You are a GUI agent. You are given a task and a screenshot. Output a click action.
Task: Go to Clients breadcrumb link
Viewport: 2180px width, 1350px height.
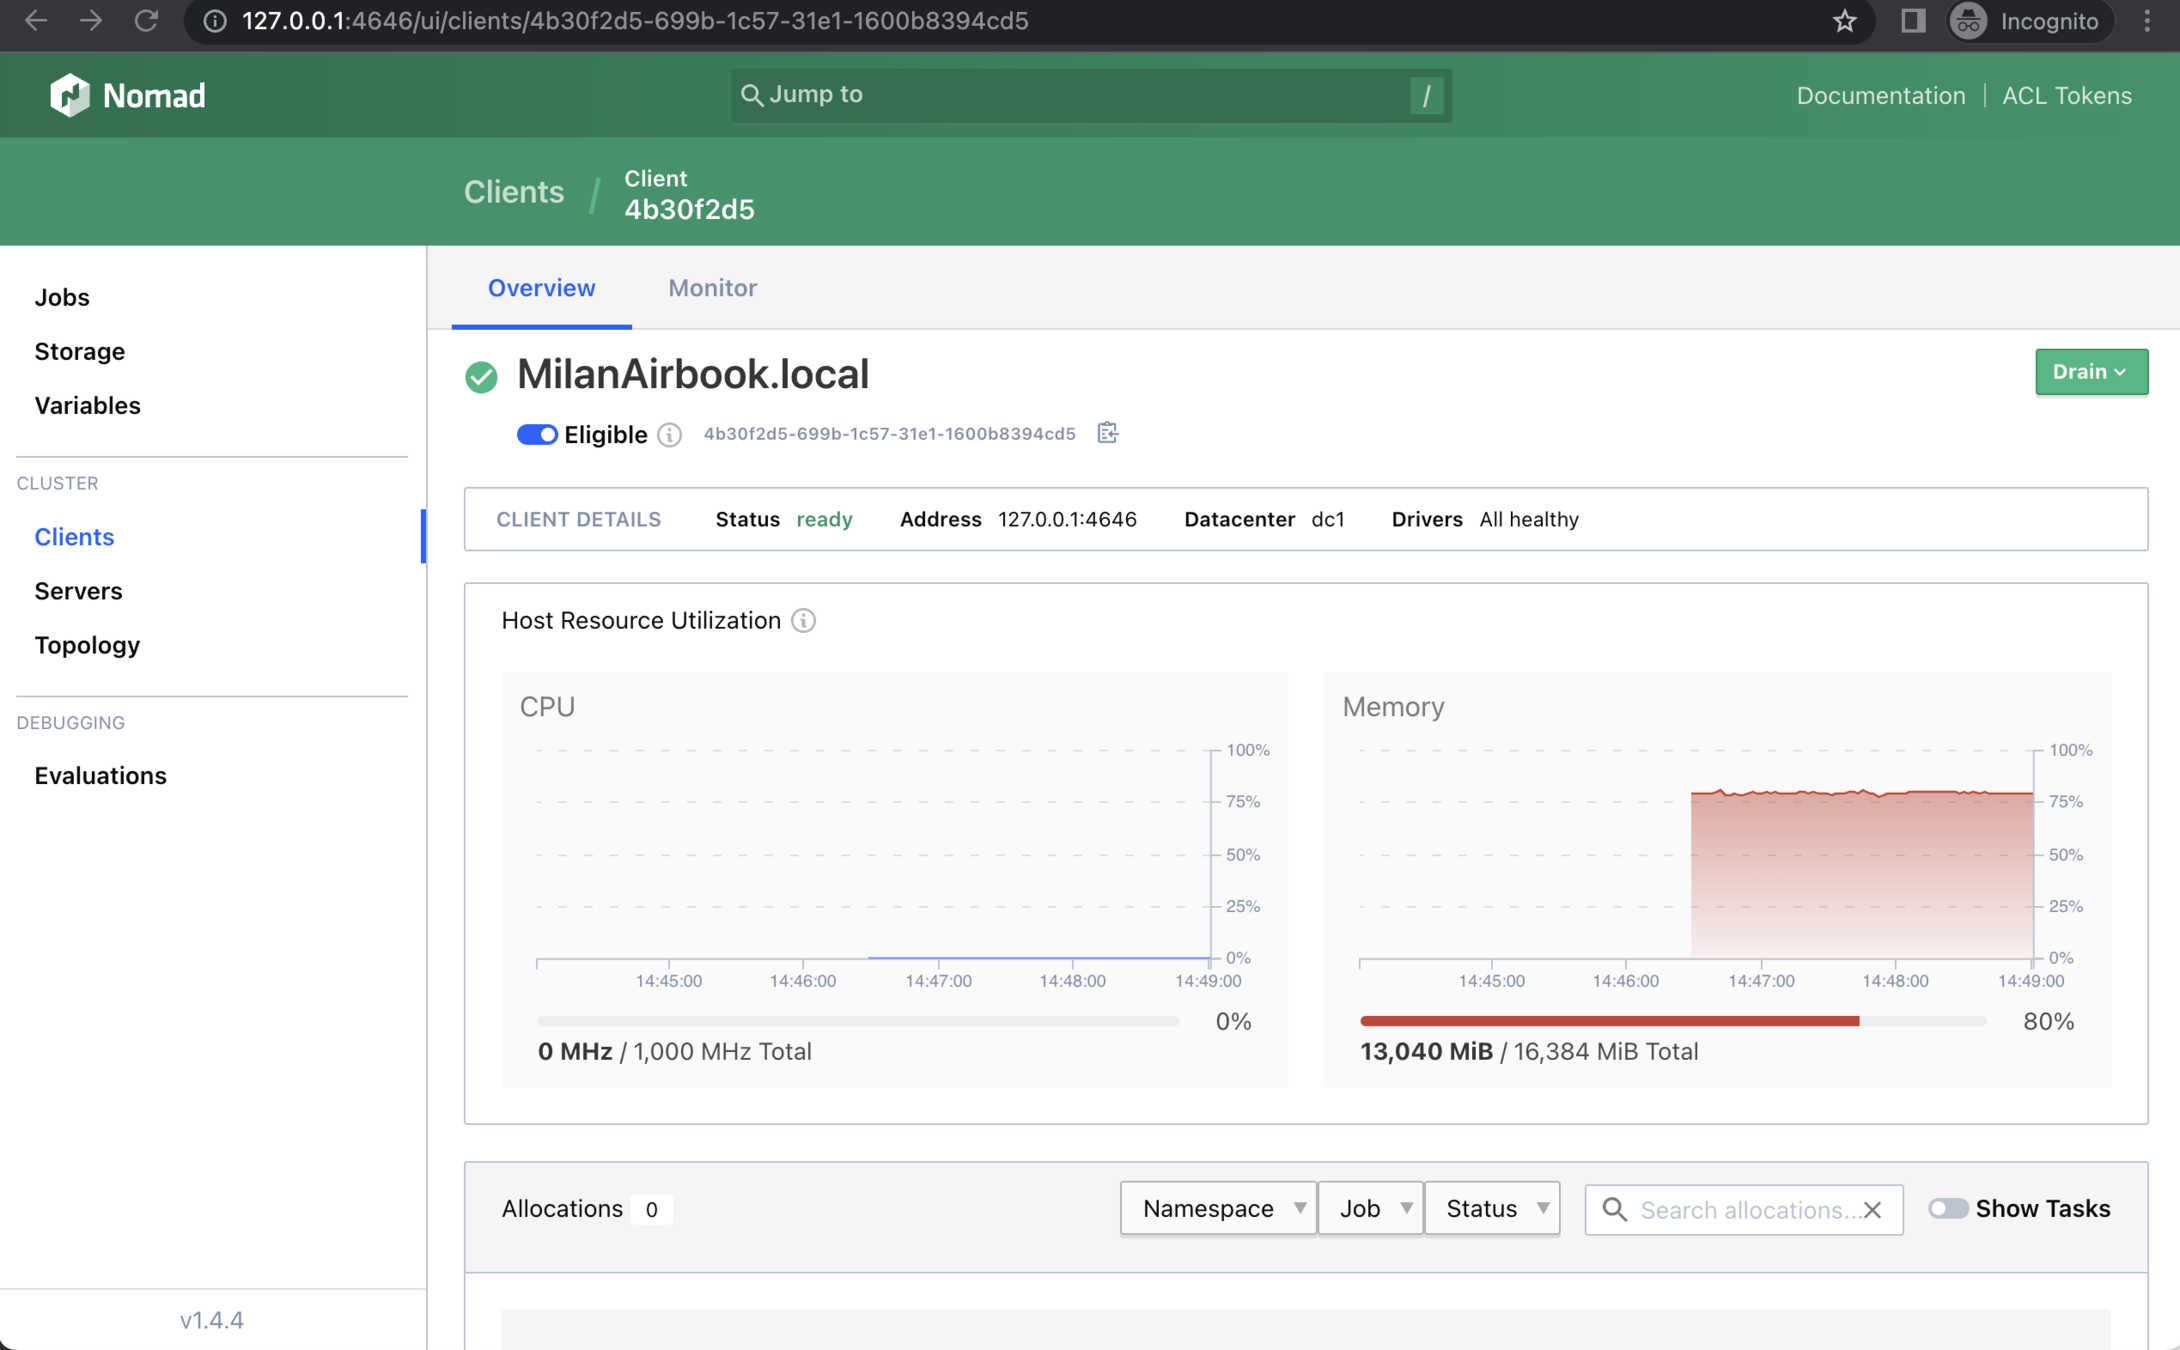click(x=513, y=192)
